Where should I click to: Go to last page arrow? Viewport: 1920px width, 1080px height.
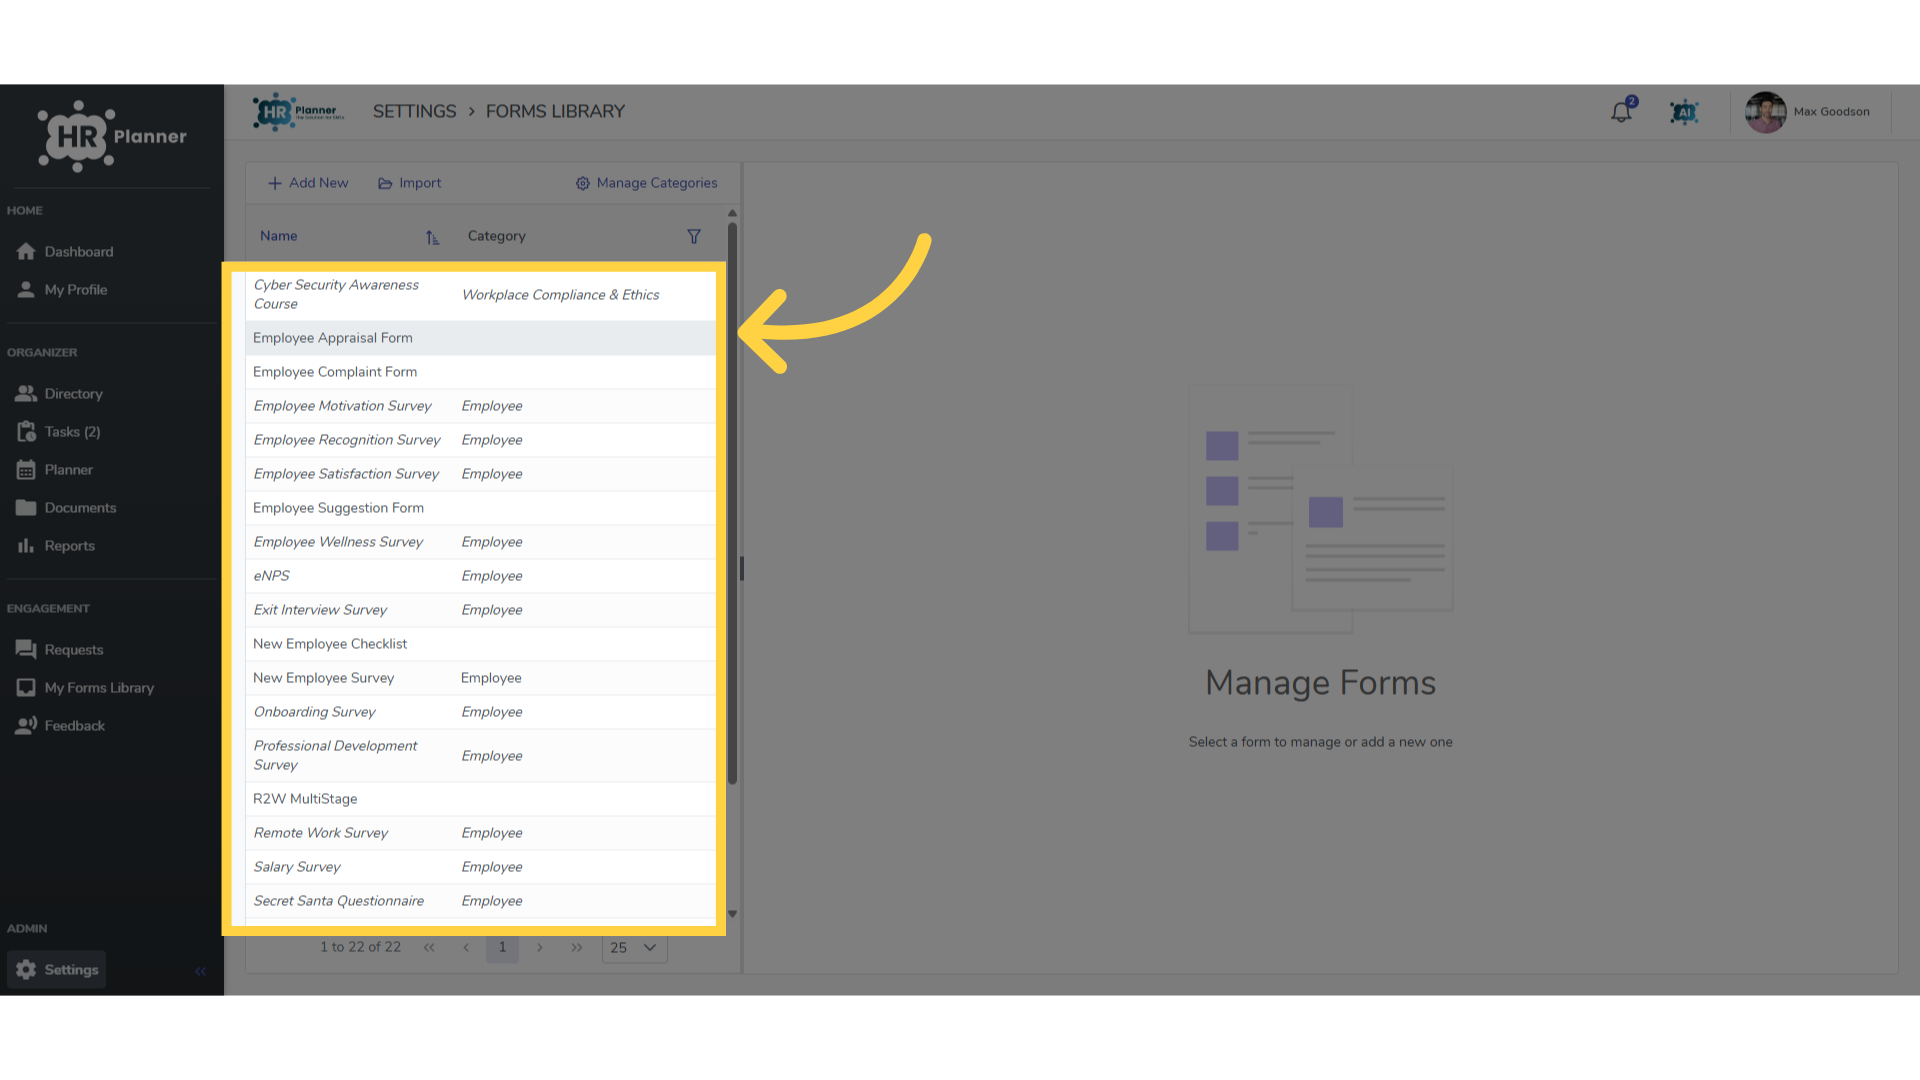[x=577, y=948]
